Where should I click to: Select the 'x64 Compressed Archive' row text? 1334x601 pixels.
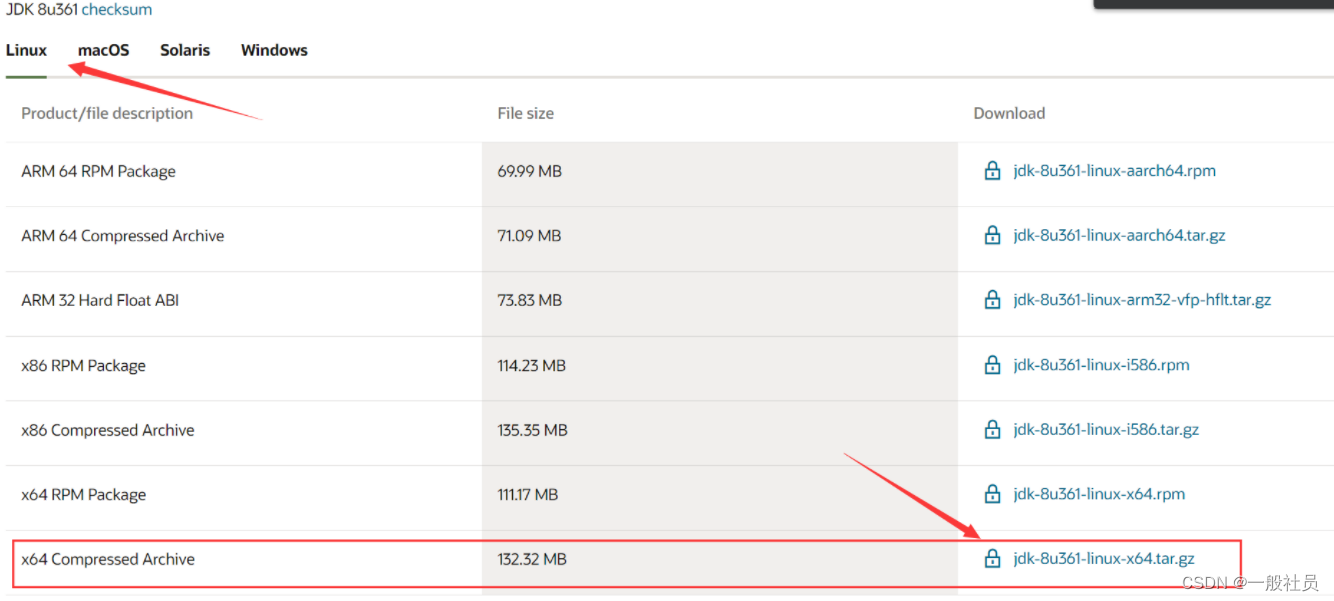point(107,559)
